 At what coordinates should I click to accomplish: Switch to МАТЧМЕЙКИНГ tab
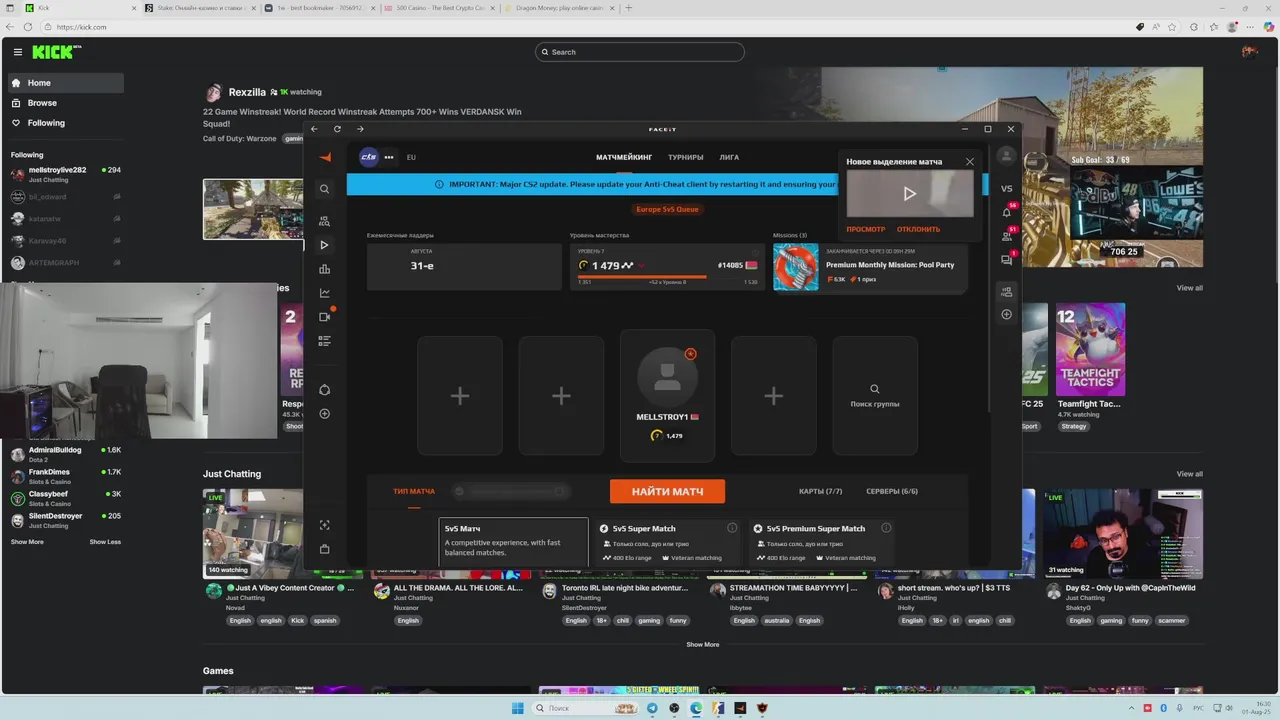pyautogui.click(x=624, y=157)
